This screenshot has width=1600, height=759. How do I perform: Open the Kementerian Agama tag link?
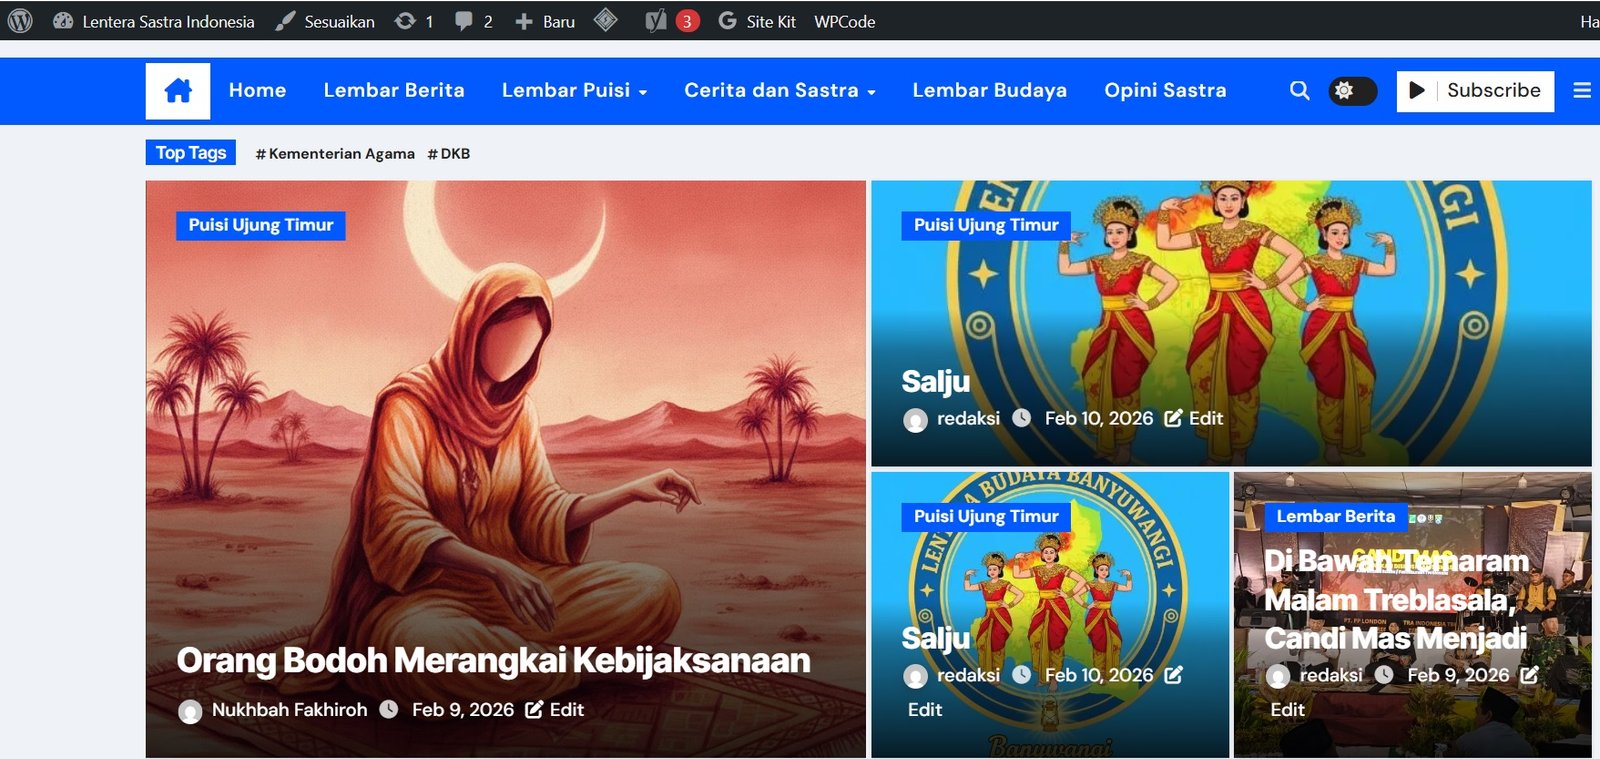pos(335,154)
